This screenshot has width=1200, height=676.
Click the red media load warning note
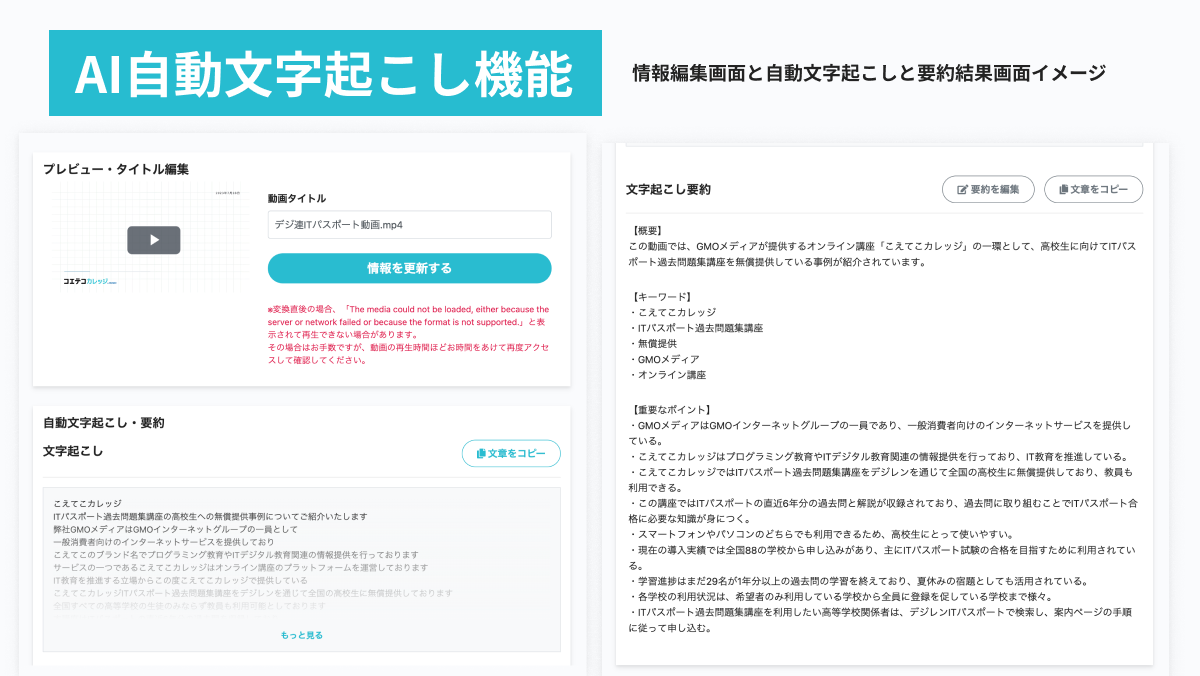(x=408, y=335)
